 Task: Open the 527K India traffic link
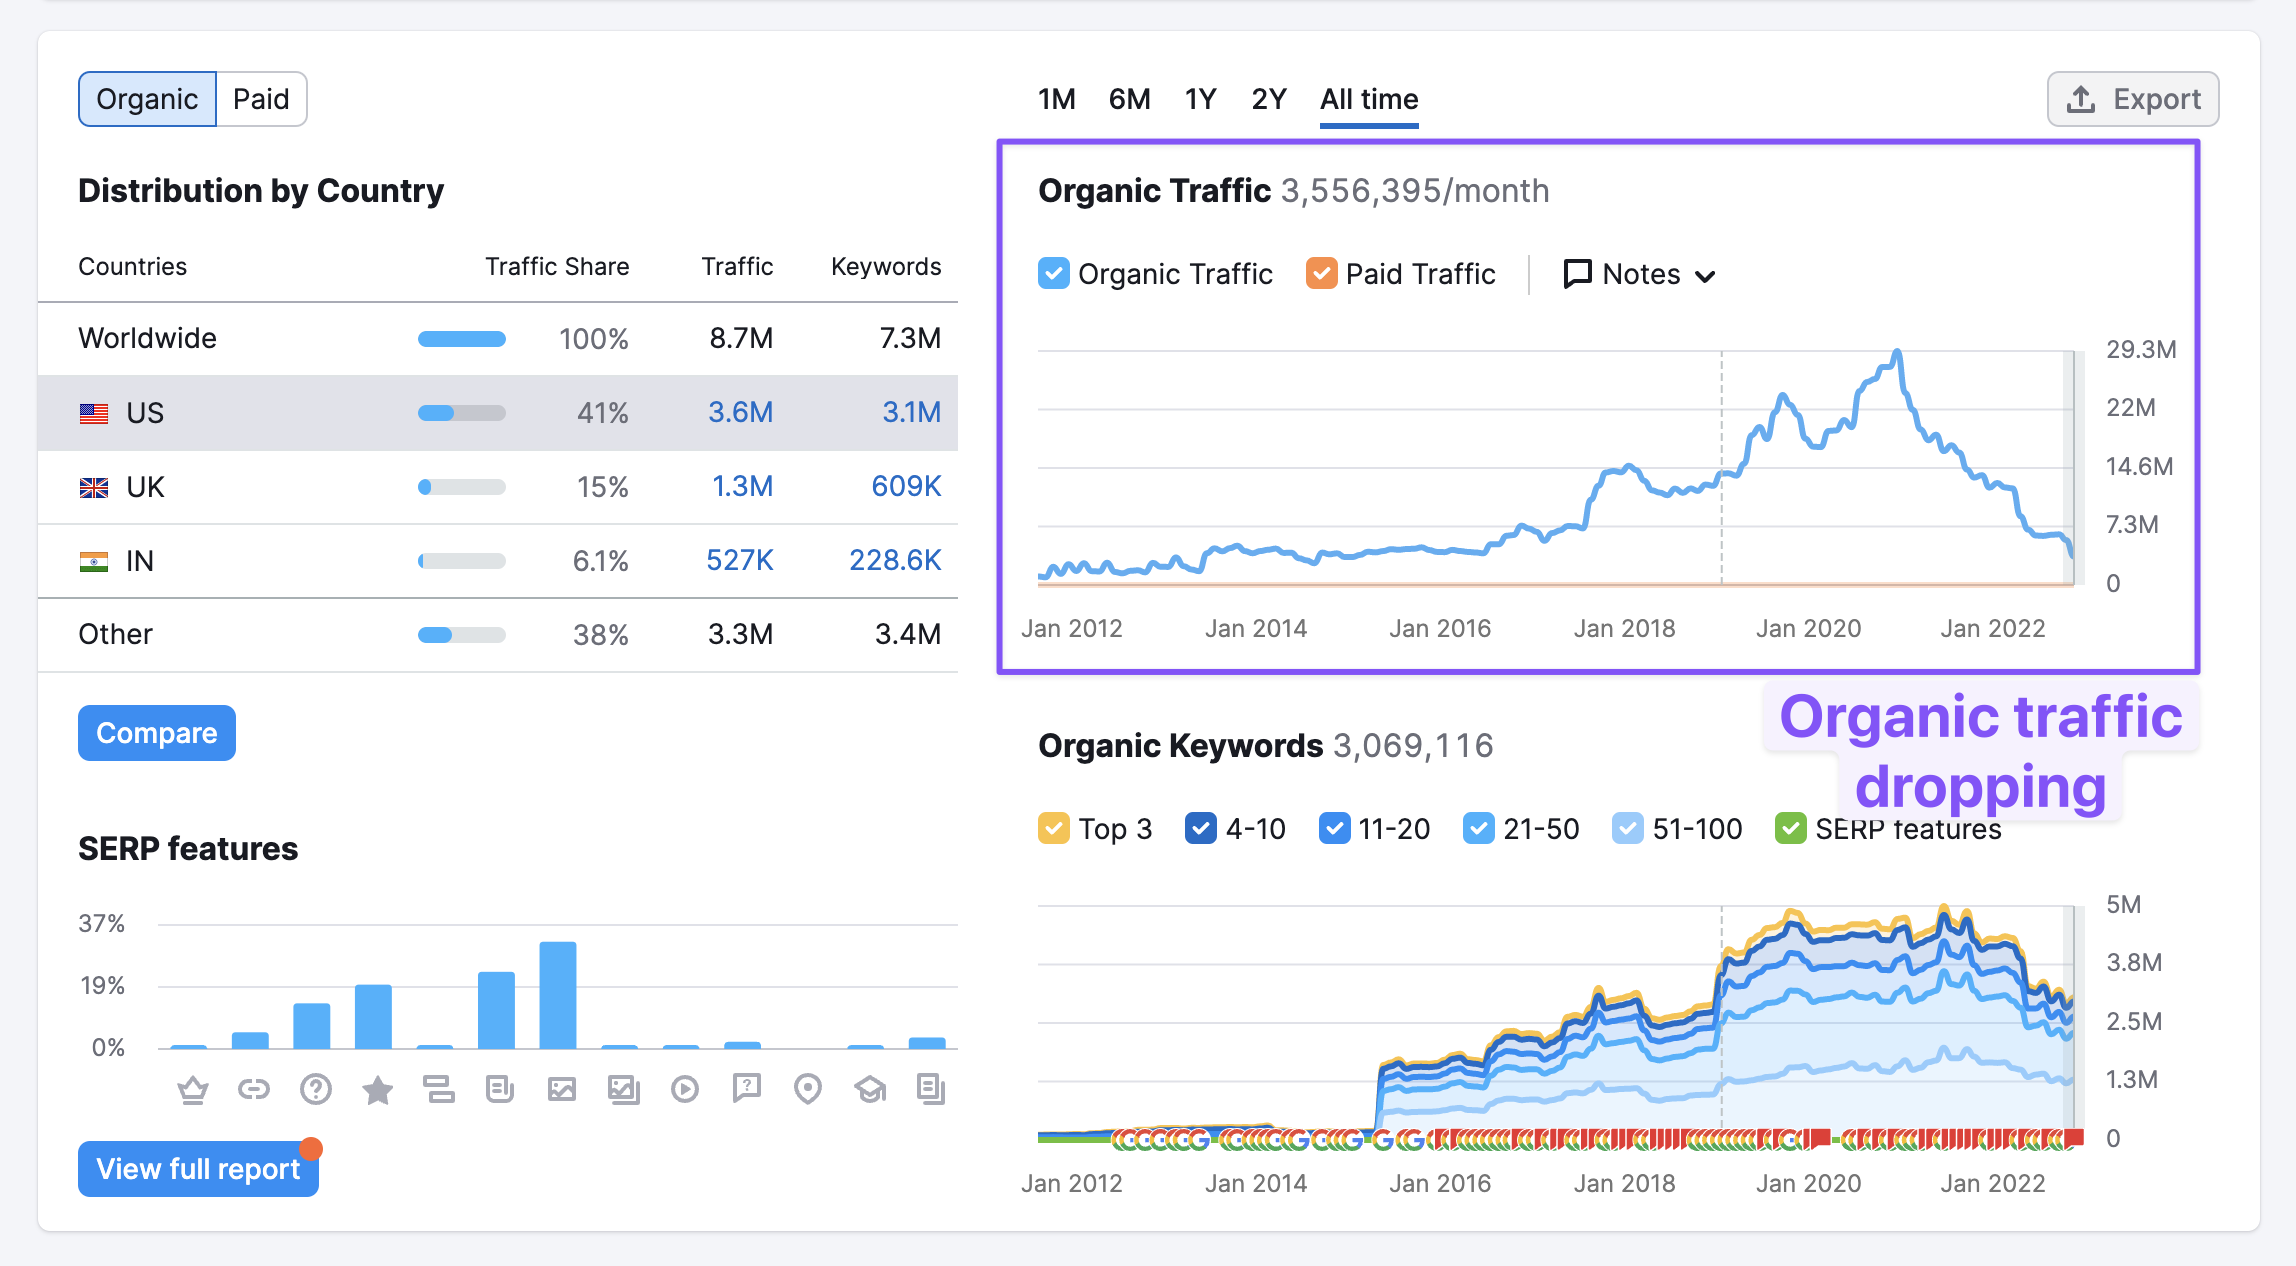[738, 560]
